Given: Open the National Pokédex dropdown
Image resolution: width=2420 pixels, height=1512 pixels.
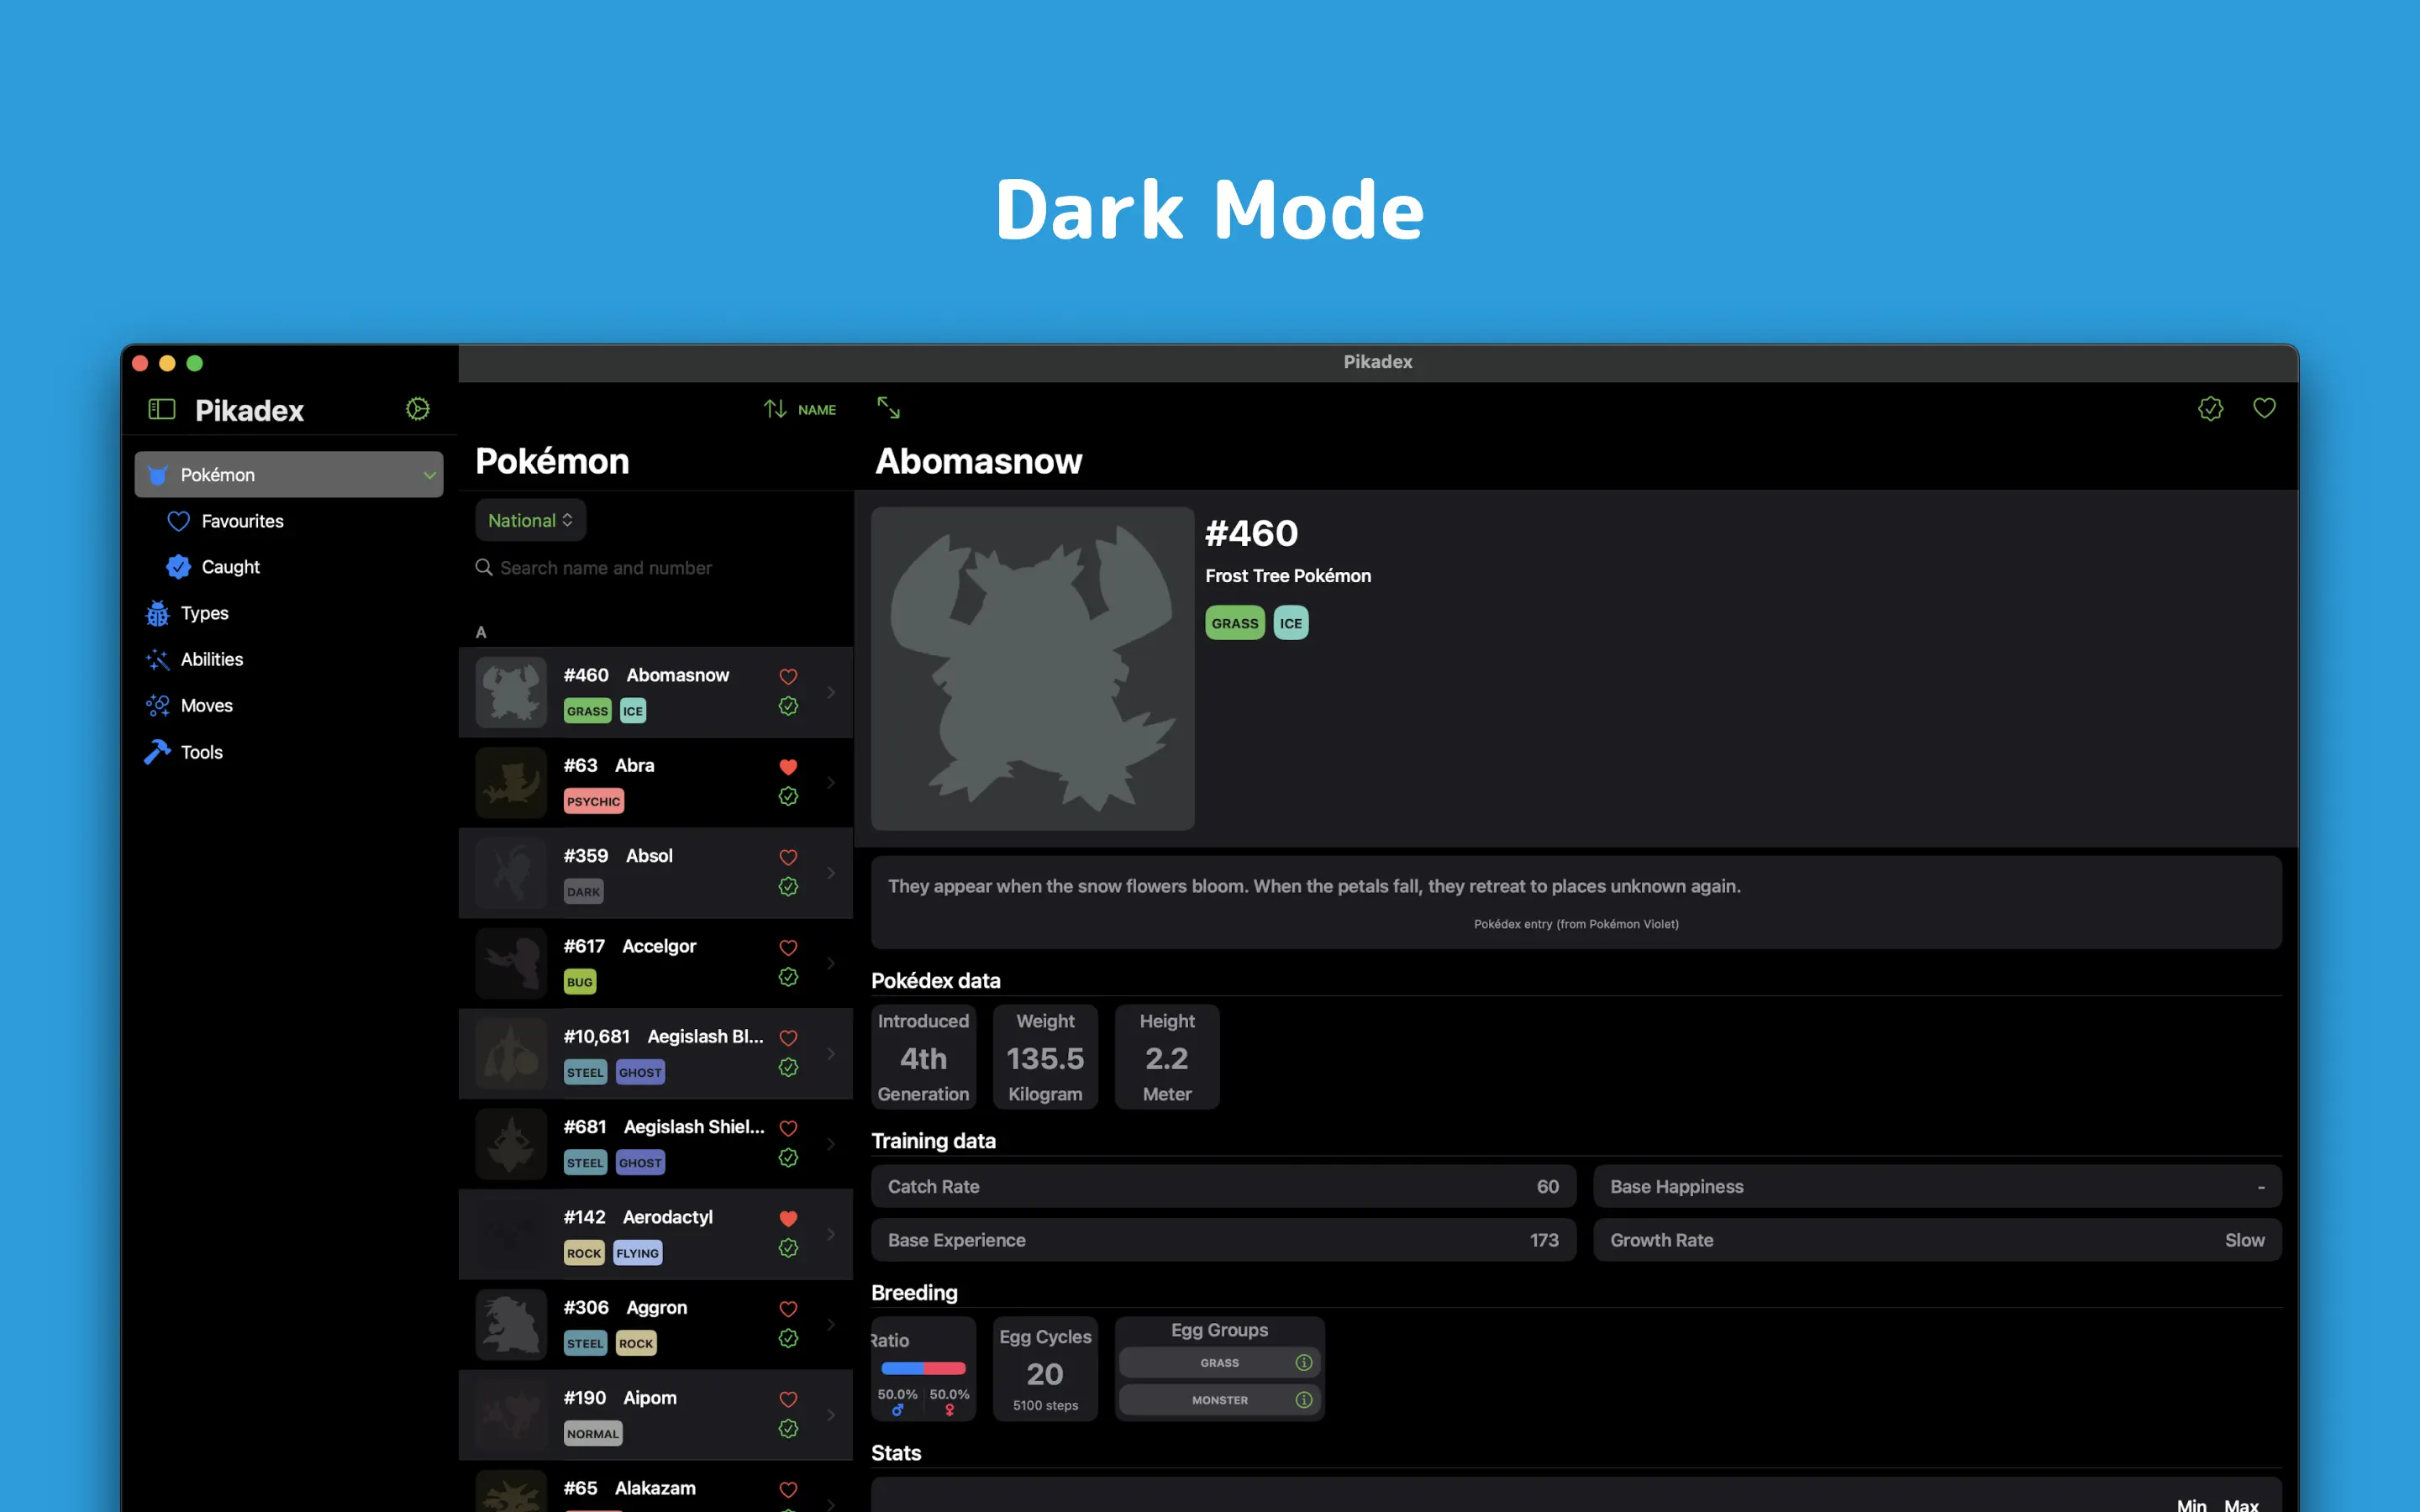Looking at the screenshot, I should point(530,520).
